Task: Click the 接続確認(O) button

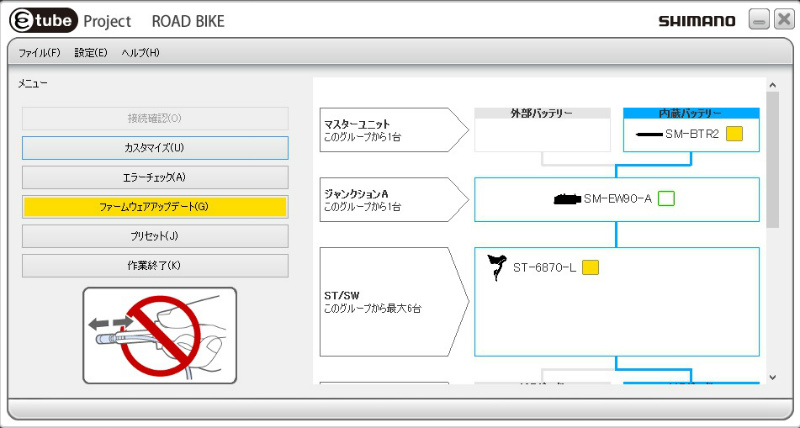Action: pyautogui.click(x=155, y=118)
